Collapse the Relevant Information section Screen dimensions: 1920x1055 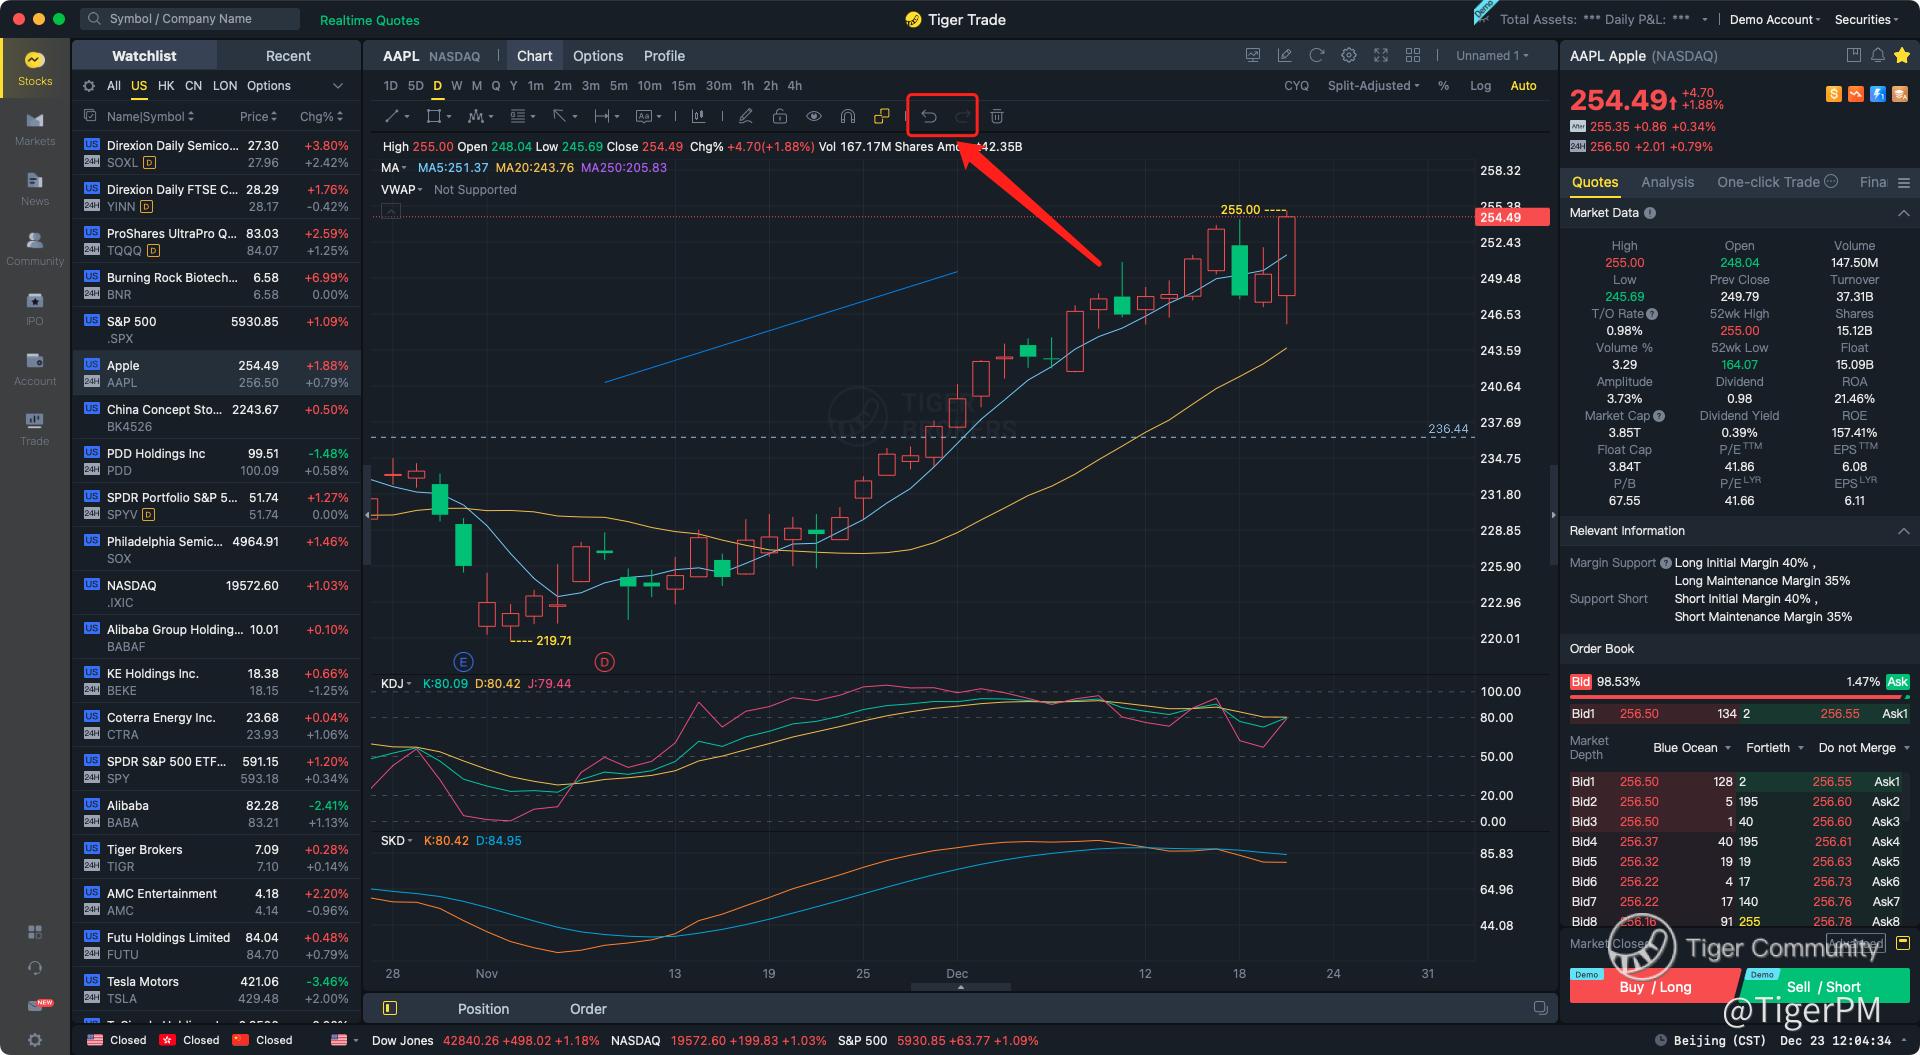pos(1903,531)
